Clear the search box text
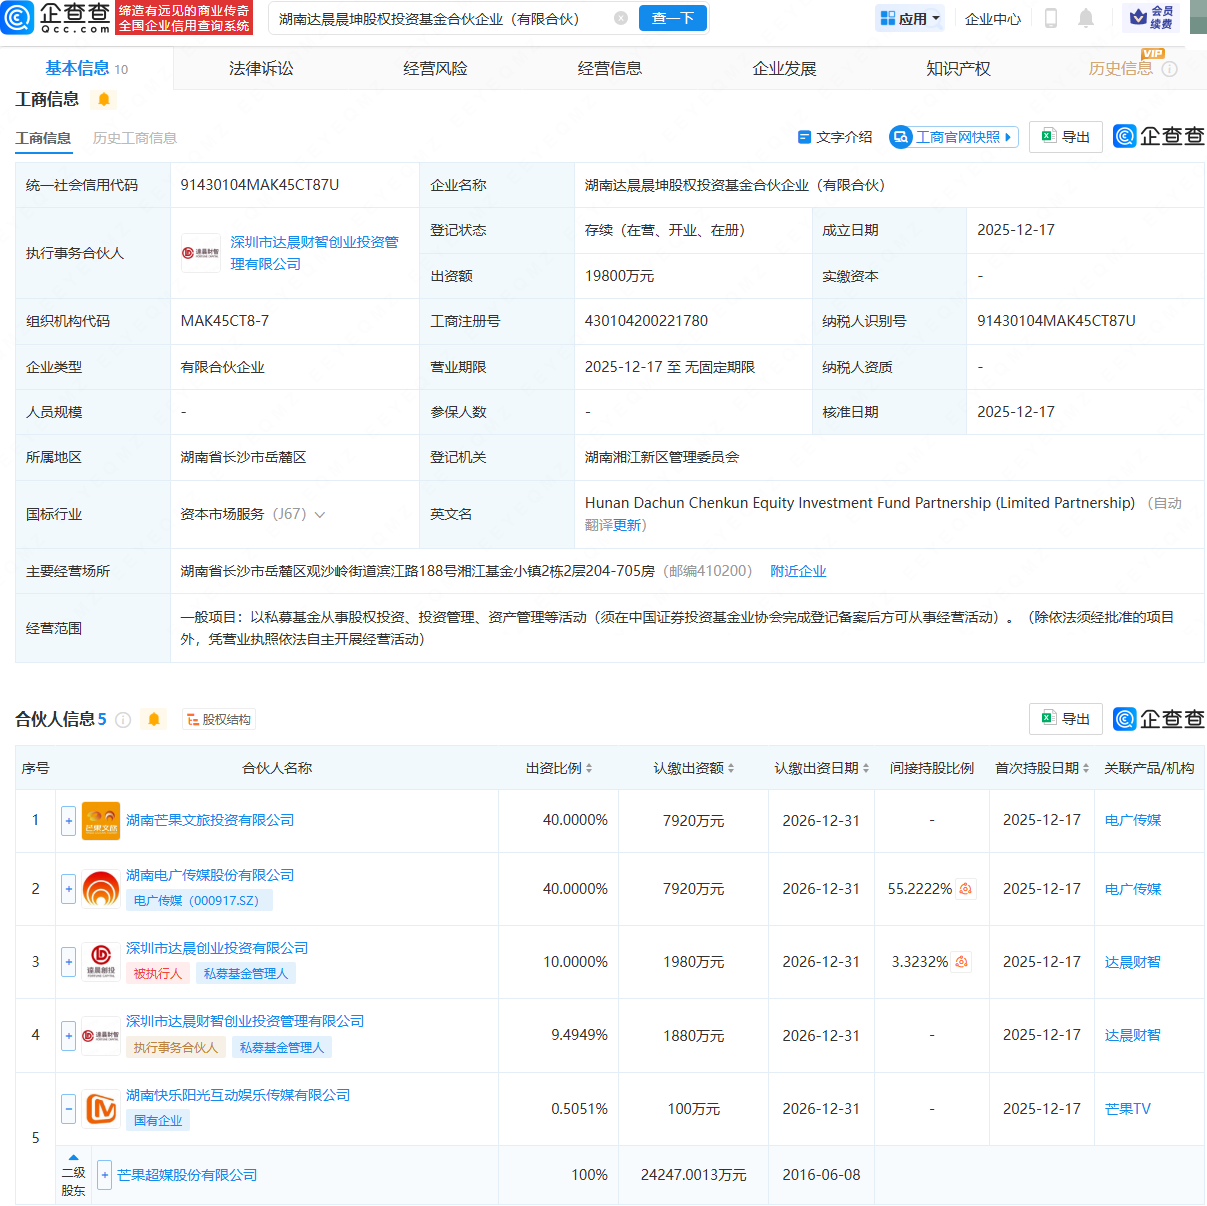 coord(621,18)
